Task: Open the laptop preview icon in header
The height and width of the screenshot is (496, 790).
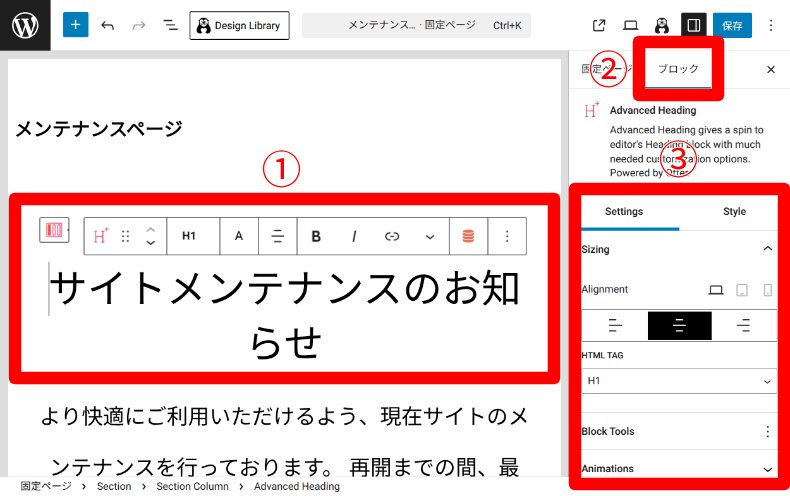Action: click(x=630, y=25)
